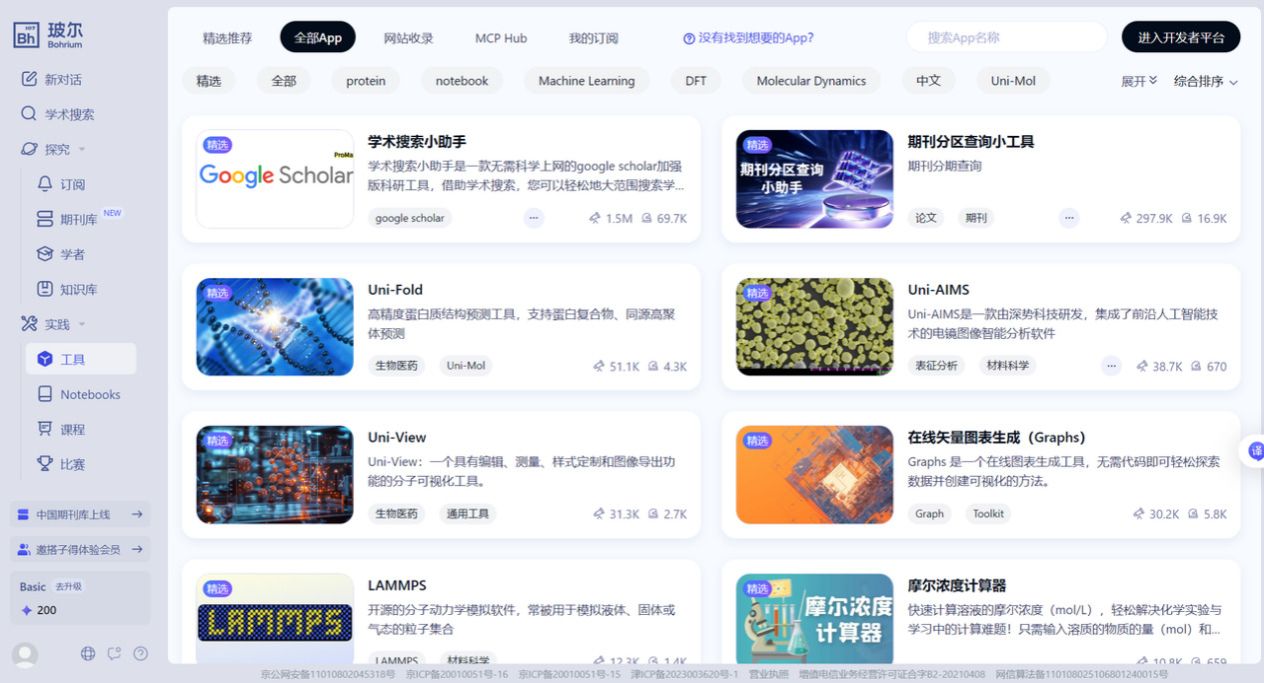The width and height of the screenshot is (1264, 683).
Task: Toggle the Machine Learning filter chip
Action: click(586, 81)
